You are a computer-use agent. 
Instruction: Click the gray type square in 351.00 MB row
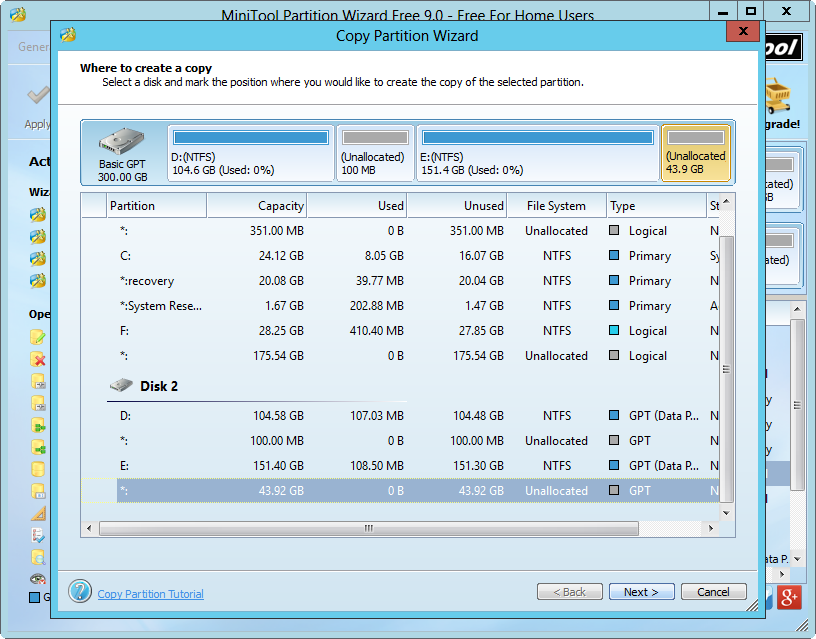click(x=614, y=231)
